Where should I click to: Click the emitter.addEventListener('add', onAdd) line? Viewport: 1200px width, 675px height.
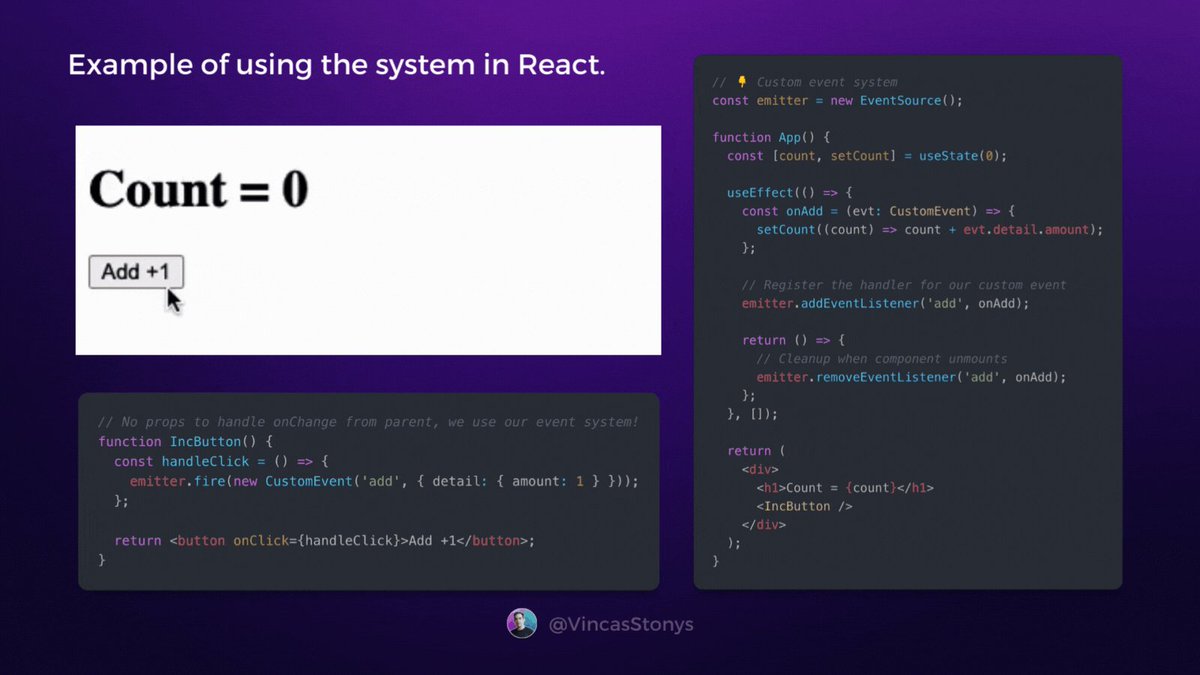click(x=885, y=303)
